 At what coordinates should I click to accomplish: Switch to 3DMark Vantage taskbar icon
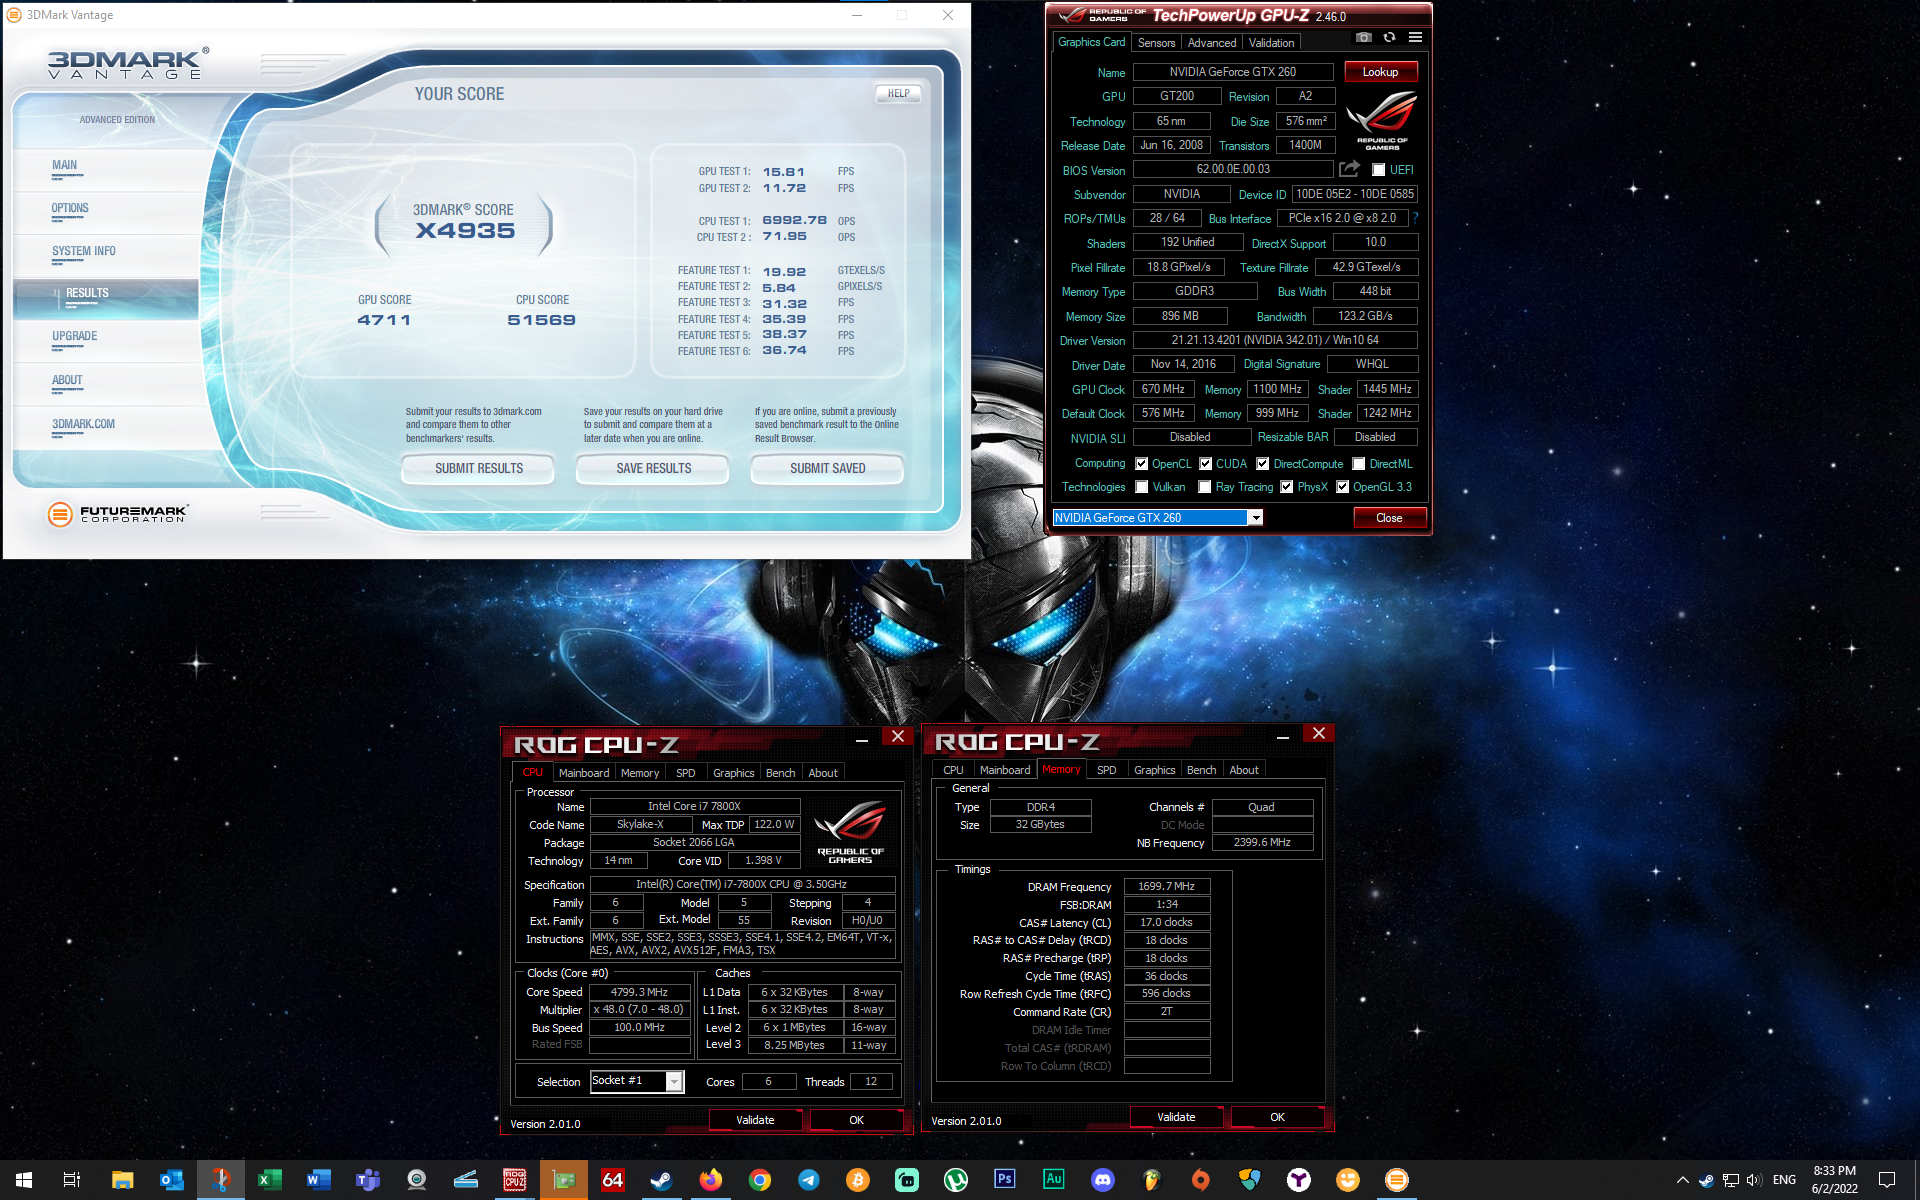[x=1396, y=1180]
